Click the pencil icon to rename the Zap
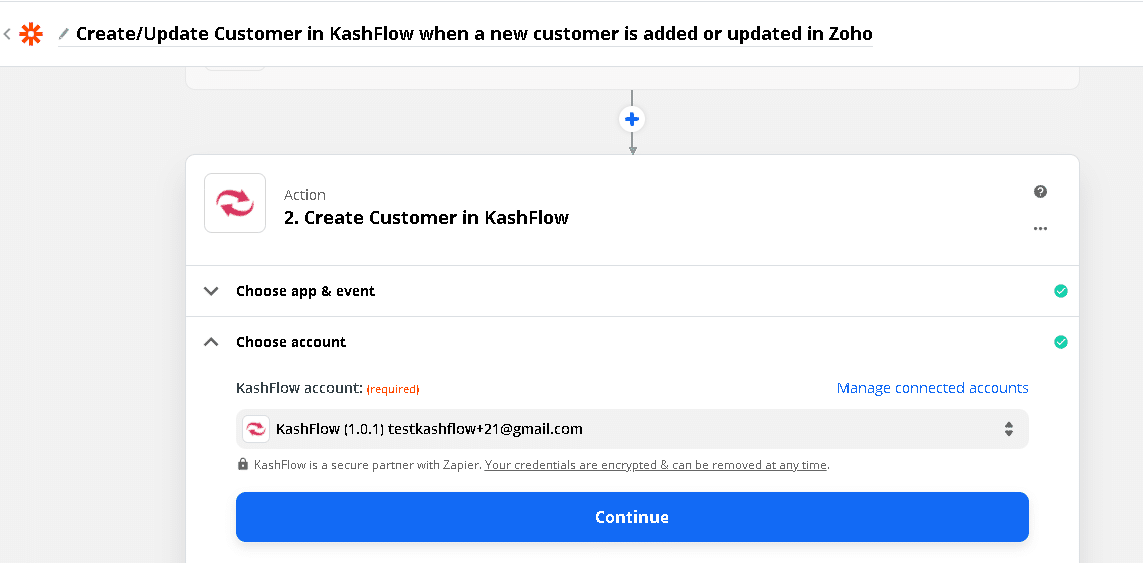This screenshot has width=1143, height=563. [x=64, y=34]
